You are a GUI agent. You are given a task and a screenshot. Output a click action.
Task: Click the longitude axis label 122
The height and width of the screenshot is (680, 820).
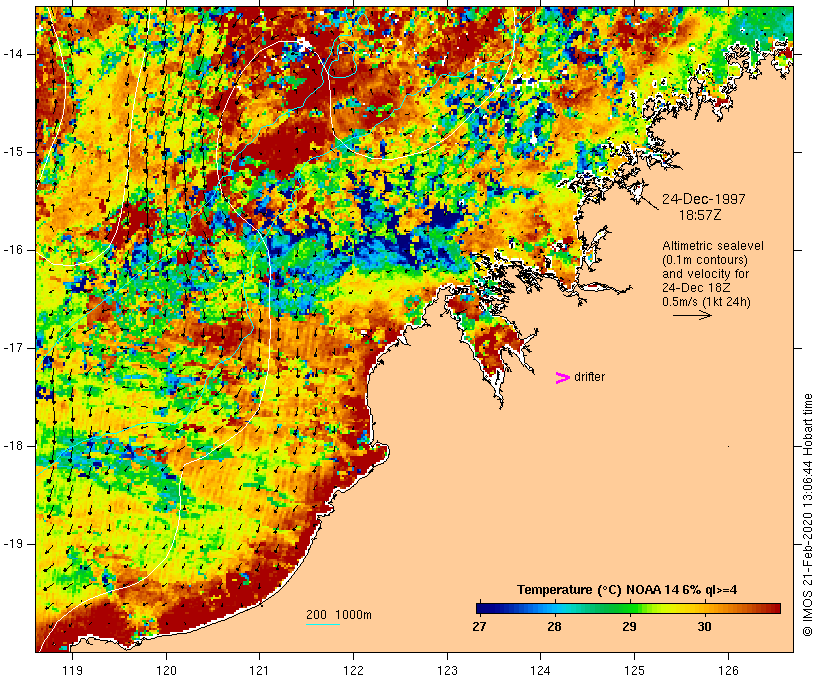coord(354,670)
